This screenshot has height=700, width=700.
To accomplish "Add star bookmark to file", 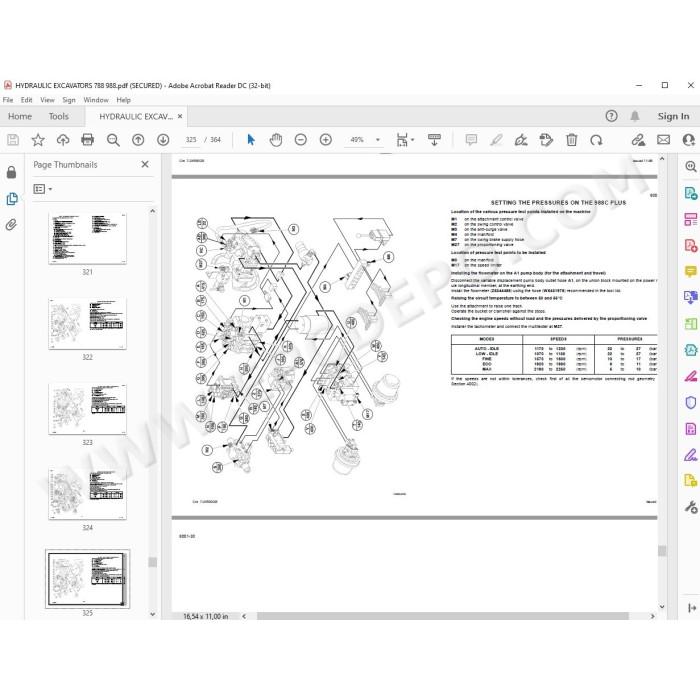I will (x=38, y=140).
